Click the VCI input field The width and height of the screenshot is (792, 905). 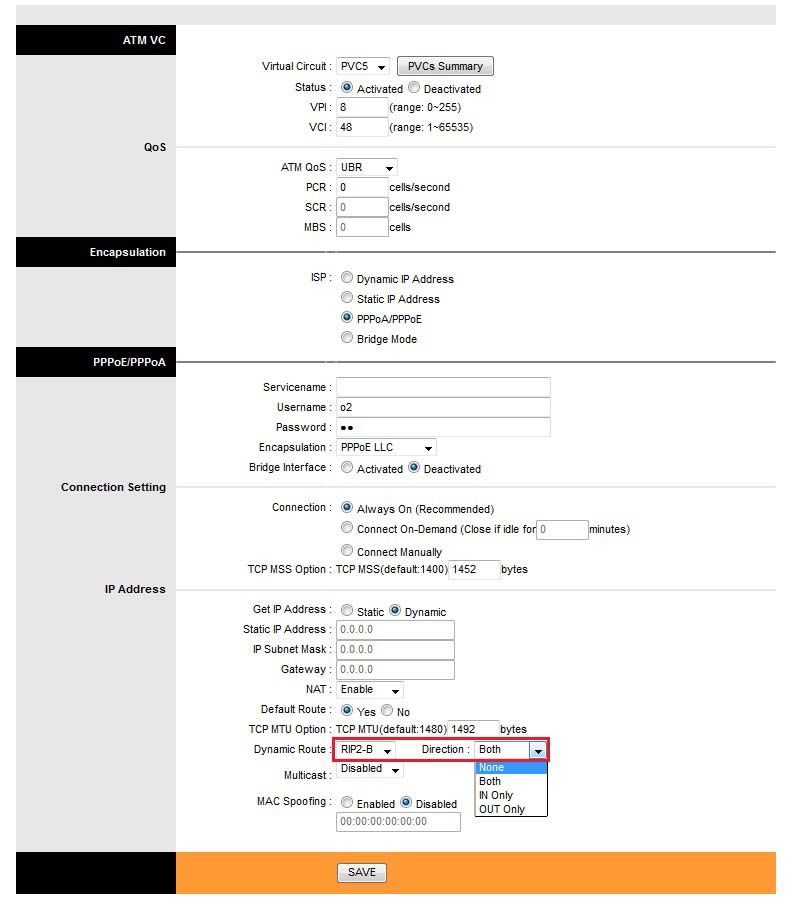point(362,127)
